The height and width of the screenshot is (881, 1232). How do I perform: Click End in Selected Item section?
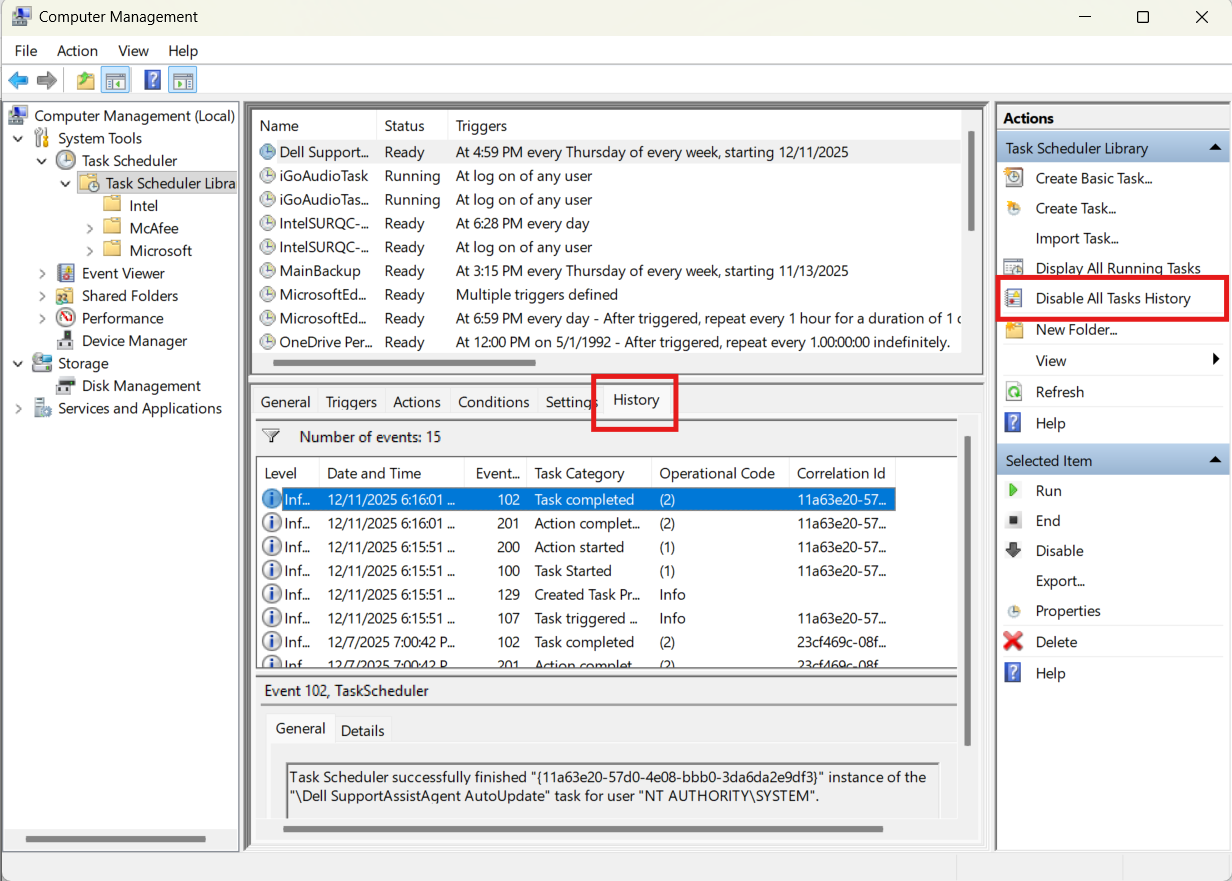[x=1048, y=521]
